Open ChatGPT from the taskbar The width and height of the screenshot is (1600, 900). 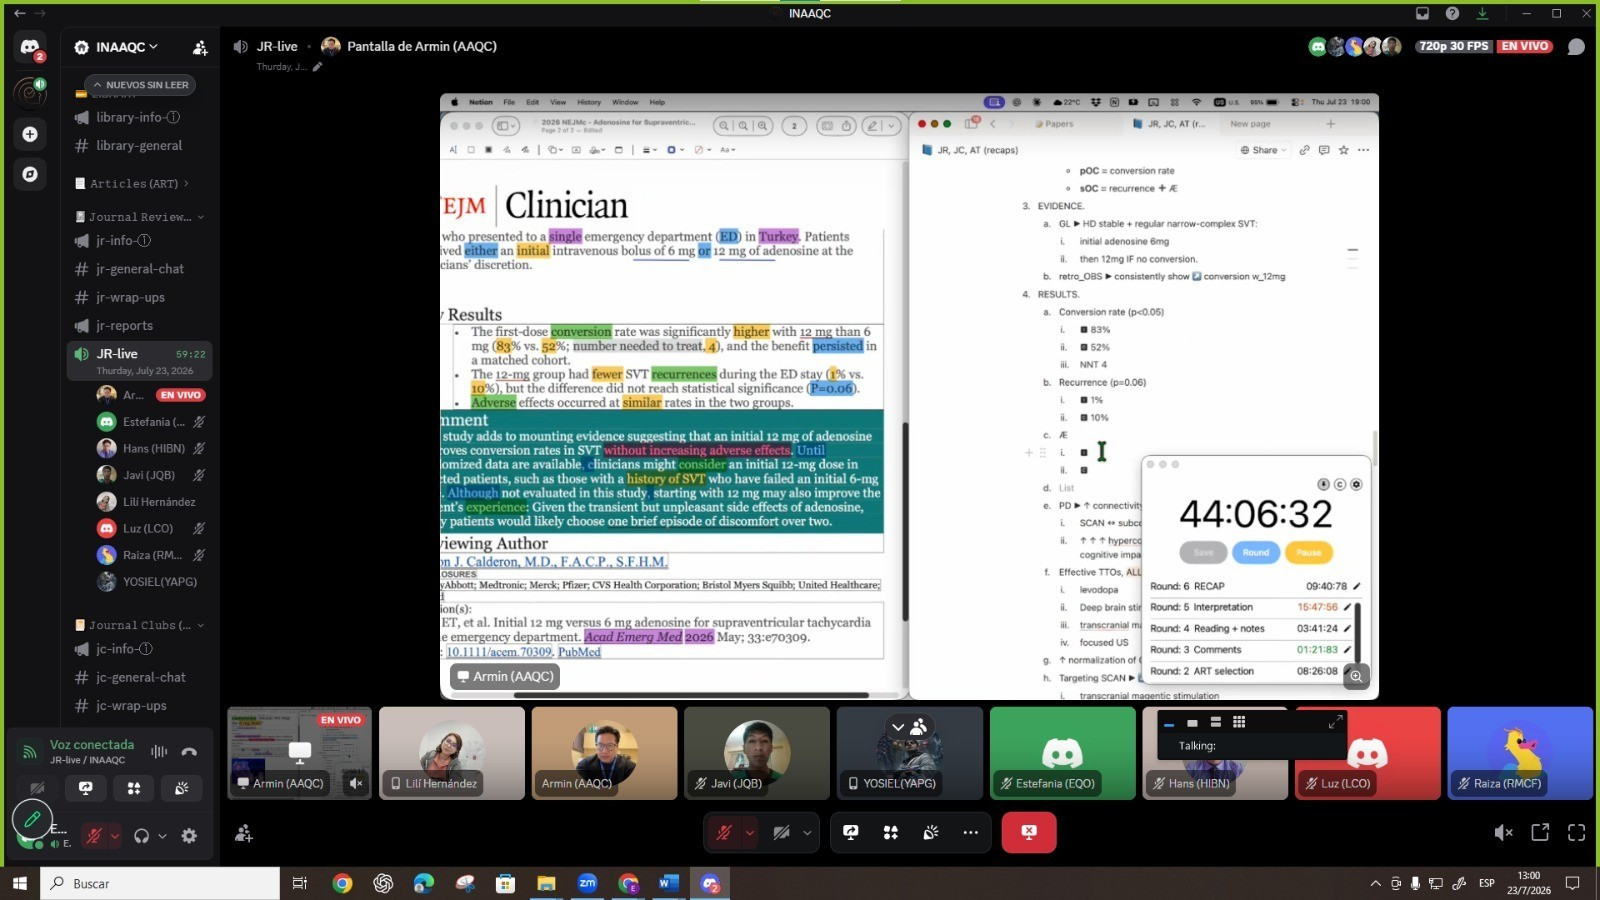[383, 883]
